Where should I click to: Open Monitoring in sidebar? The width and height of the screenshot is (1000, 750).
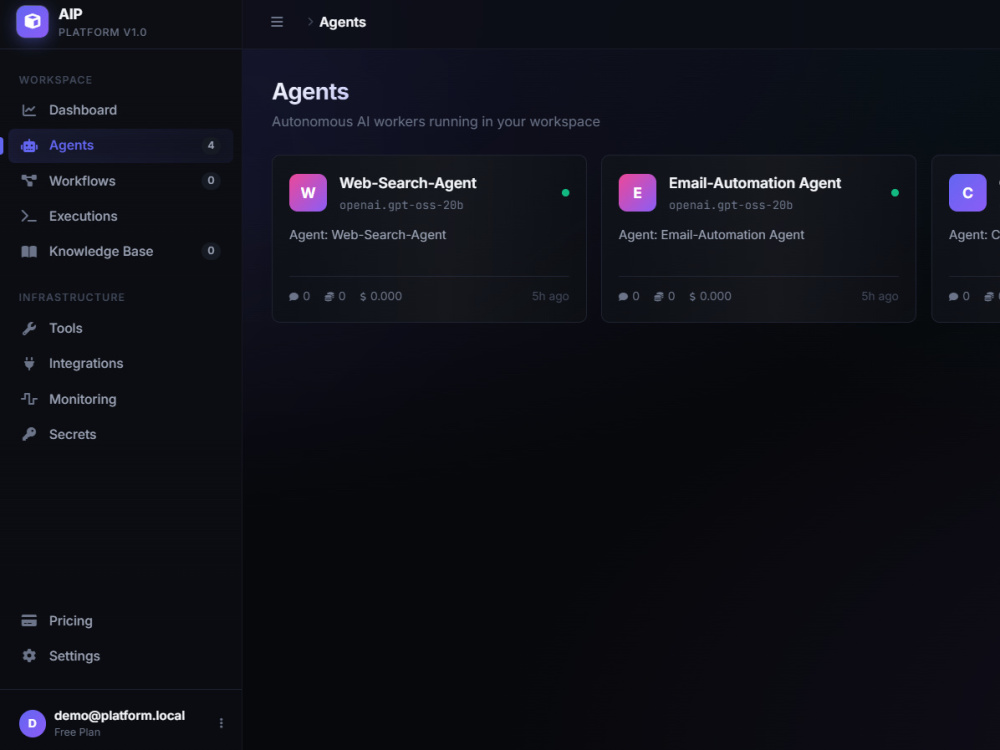pos(121,399)
